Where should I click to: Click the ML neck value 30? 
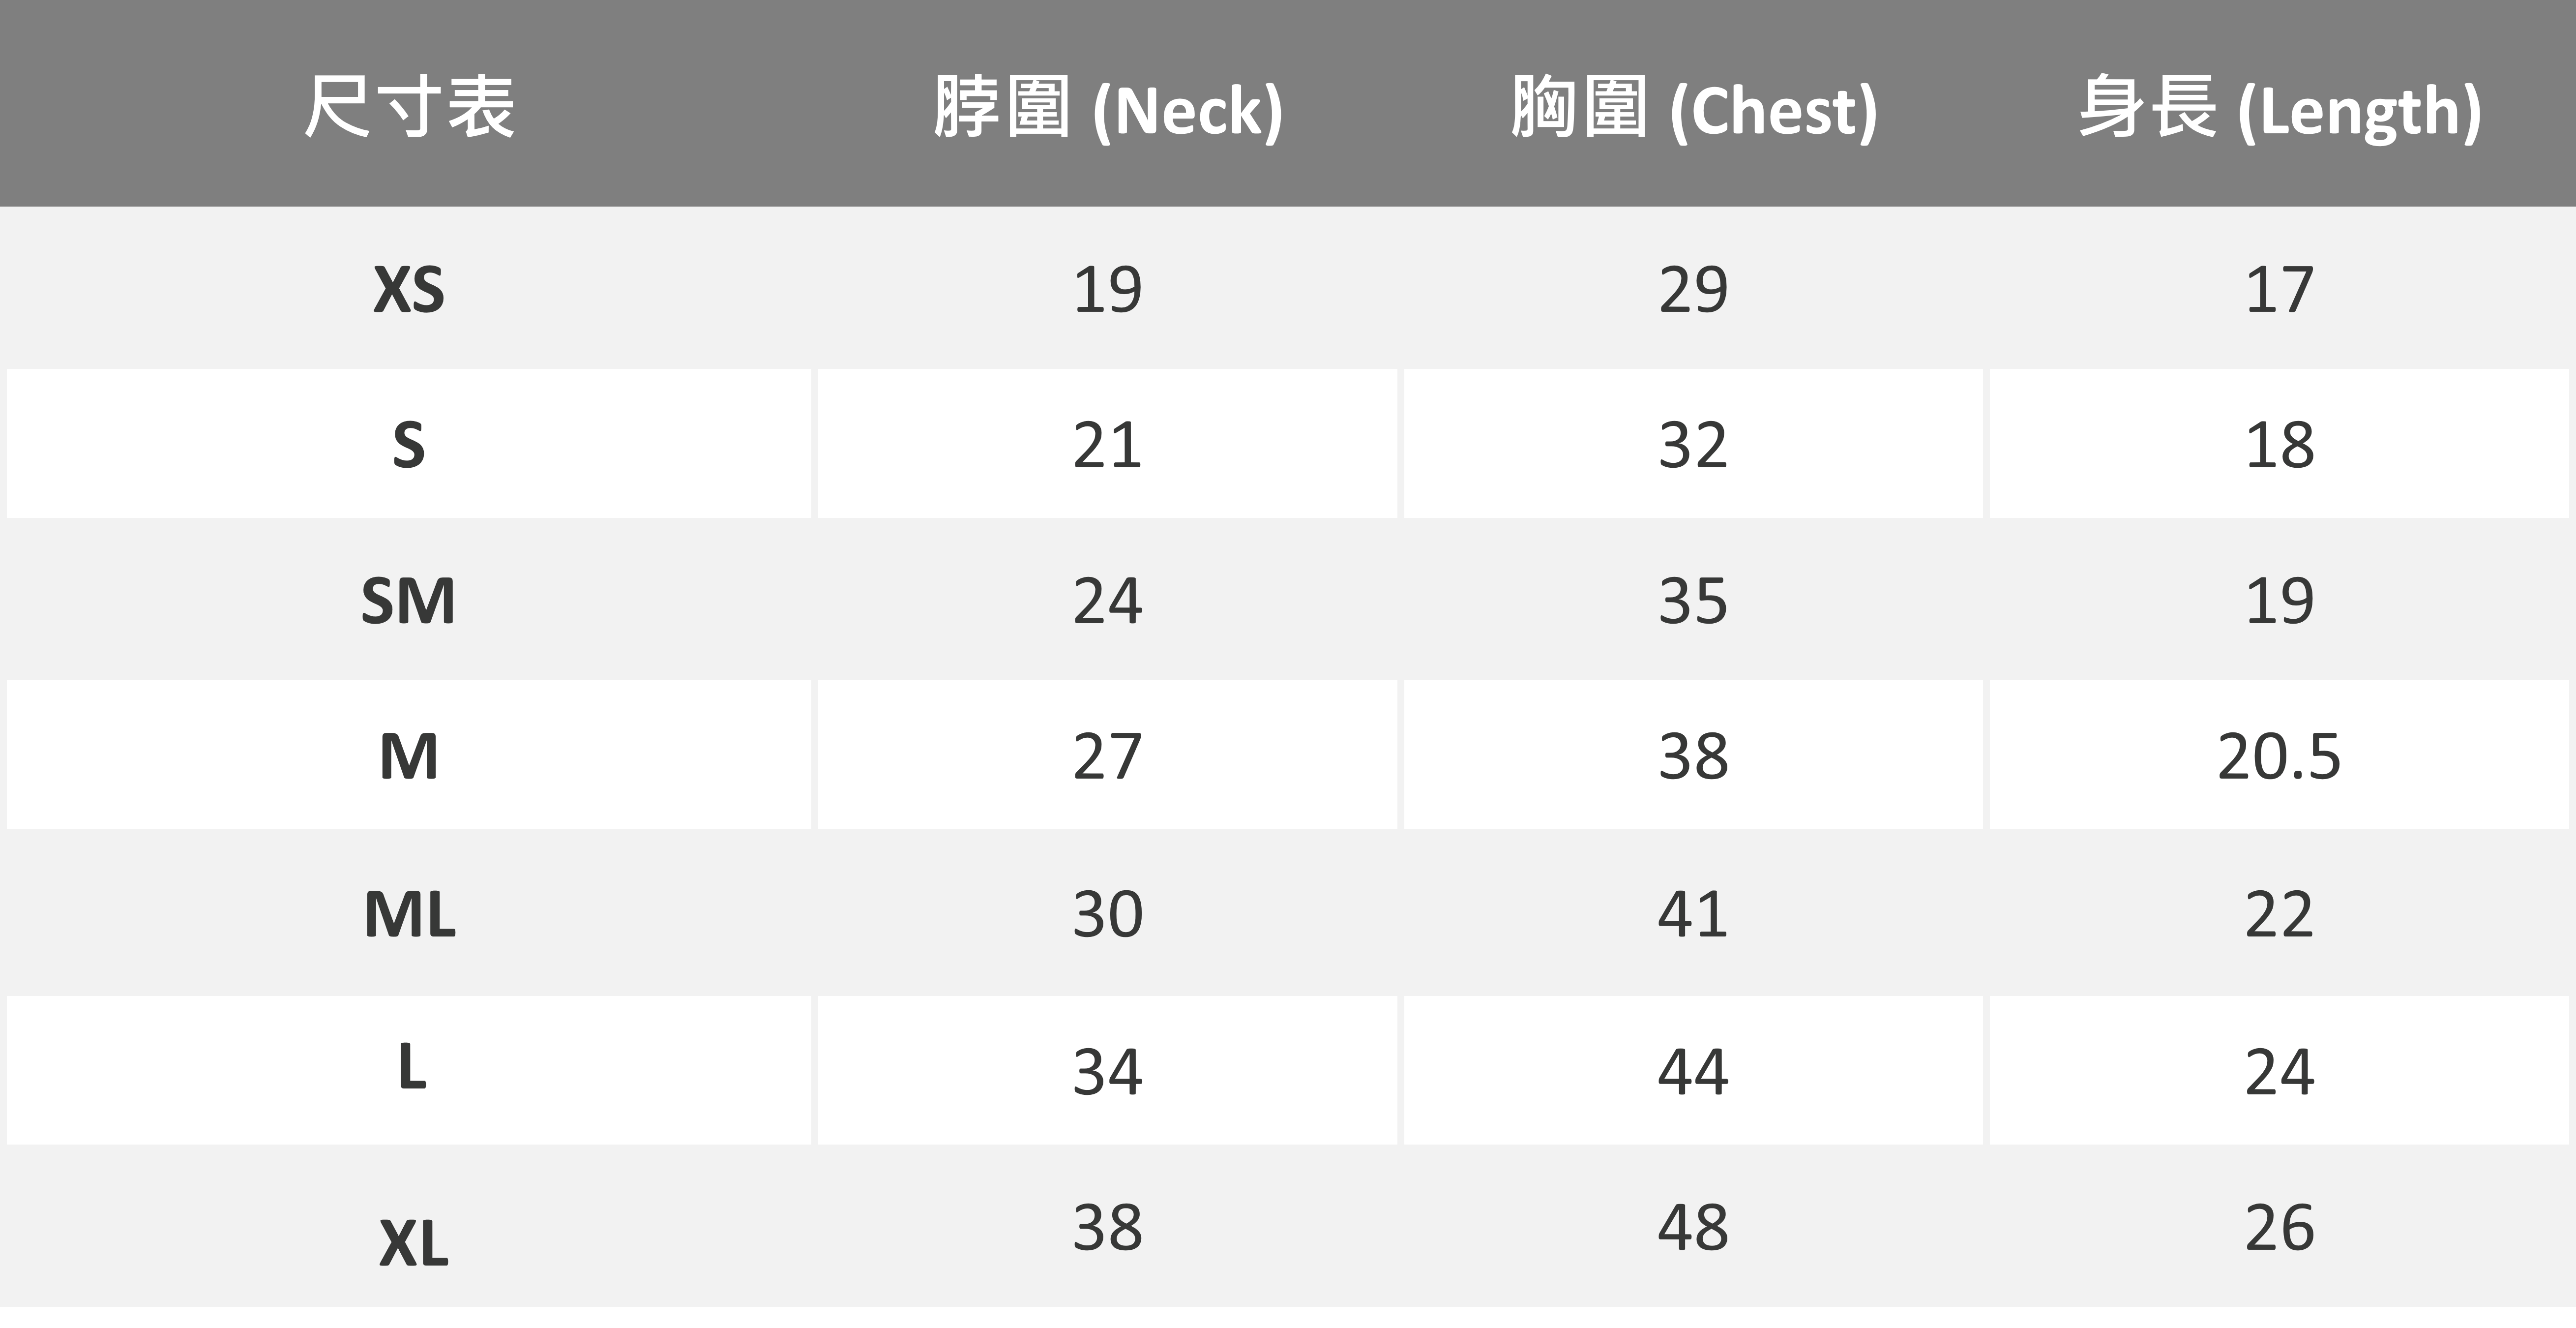(x=1107, y=914)
